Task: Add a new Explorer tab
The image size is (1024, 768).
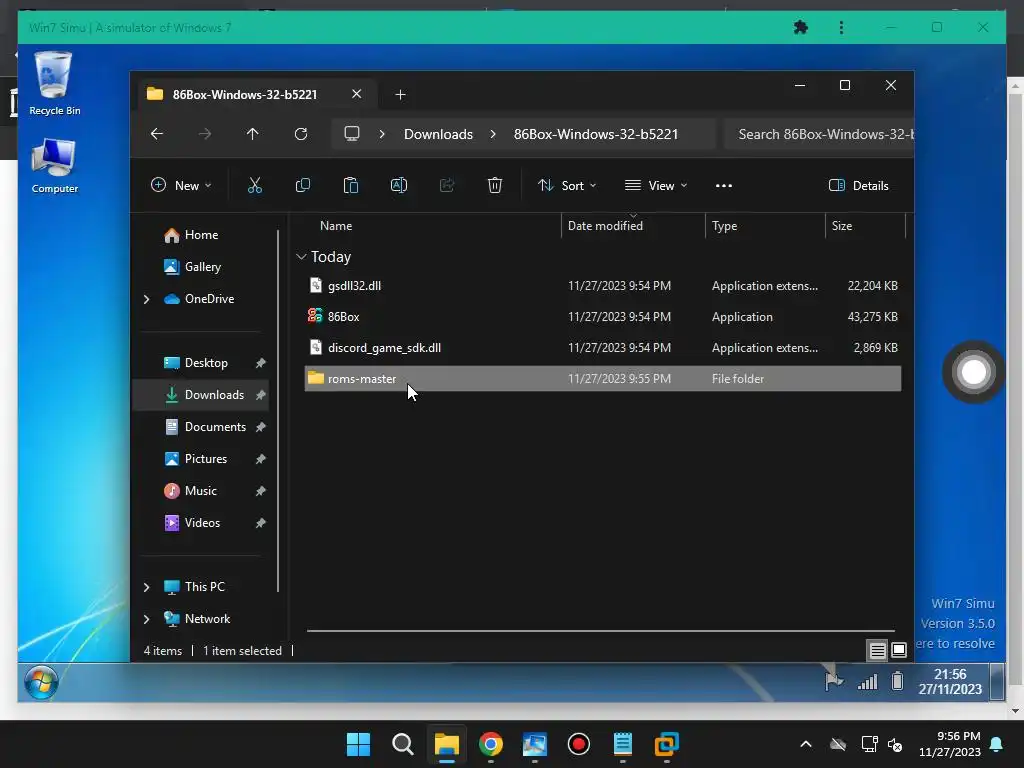Action: pos(400,95)
